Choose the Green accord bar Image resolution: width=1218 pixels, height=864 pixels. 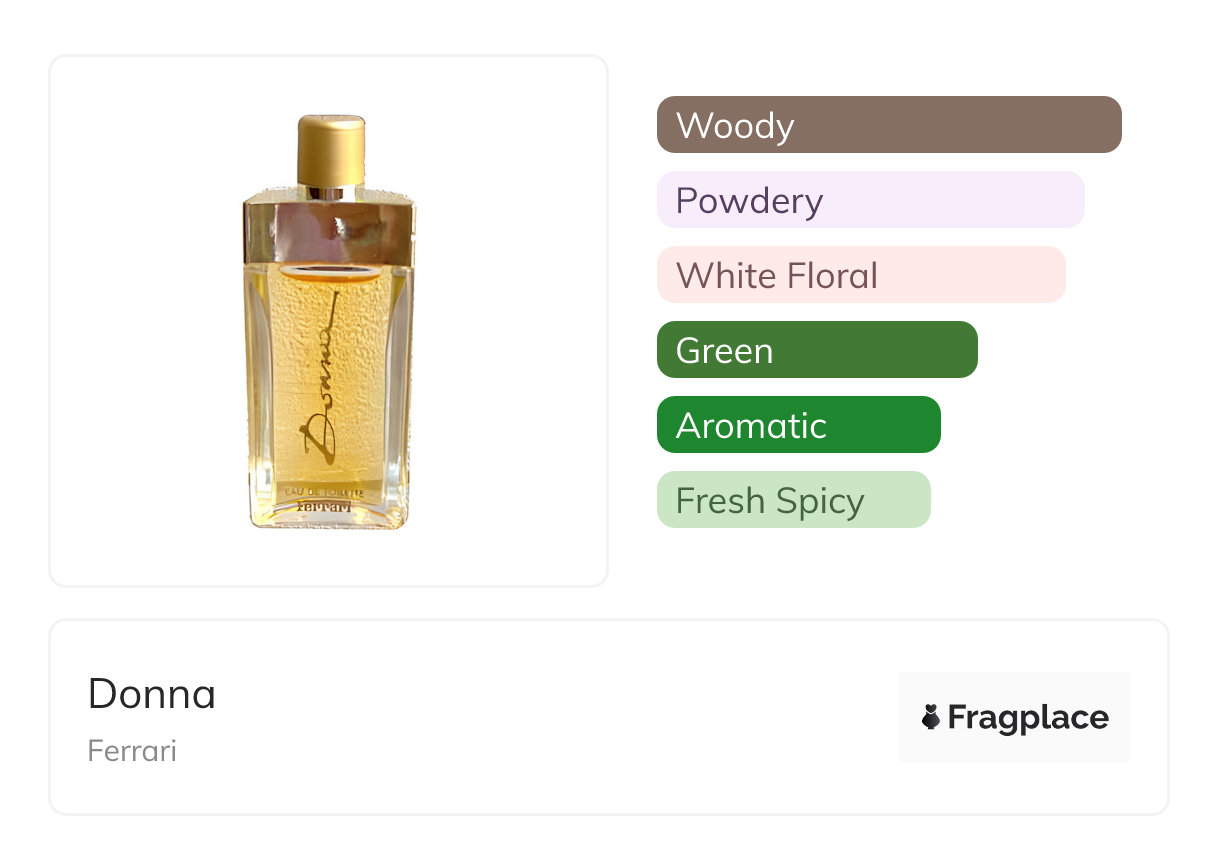coord(816,350)
